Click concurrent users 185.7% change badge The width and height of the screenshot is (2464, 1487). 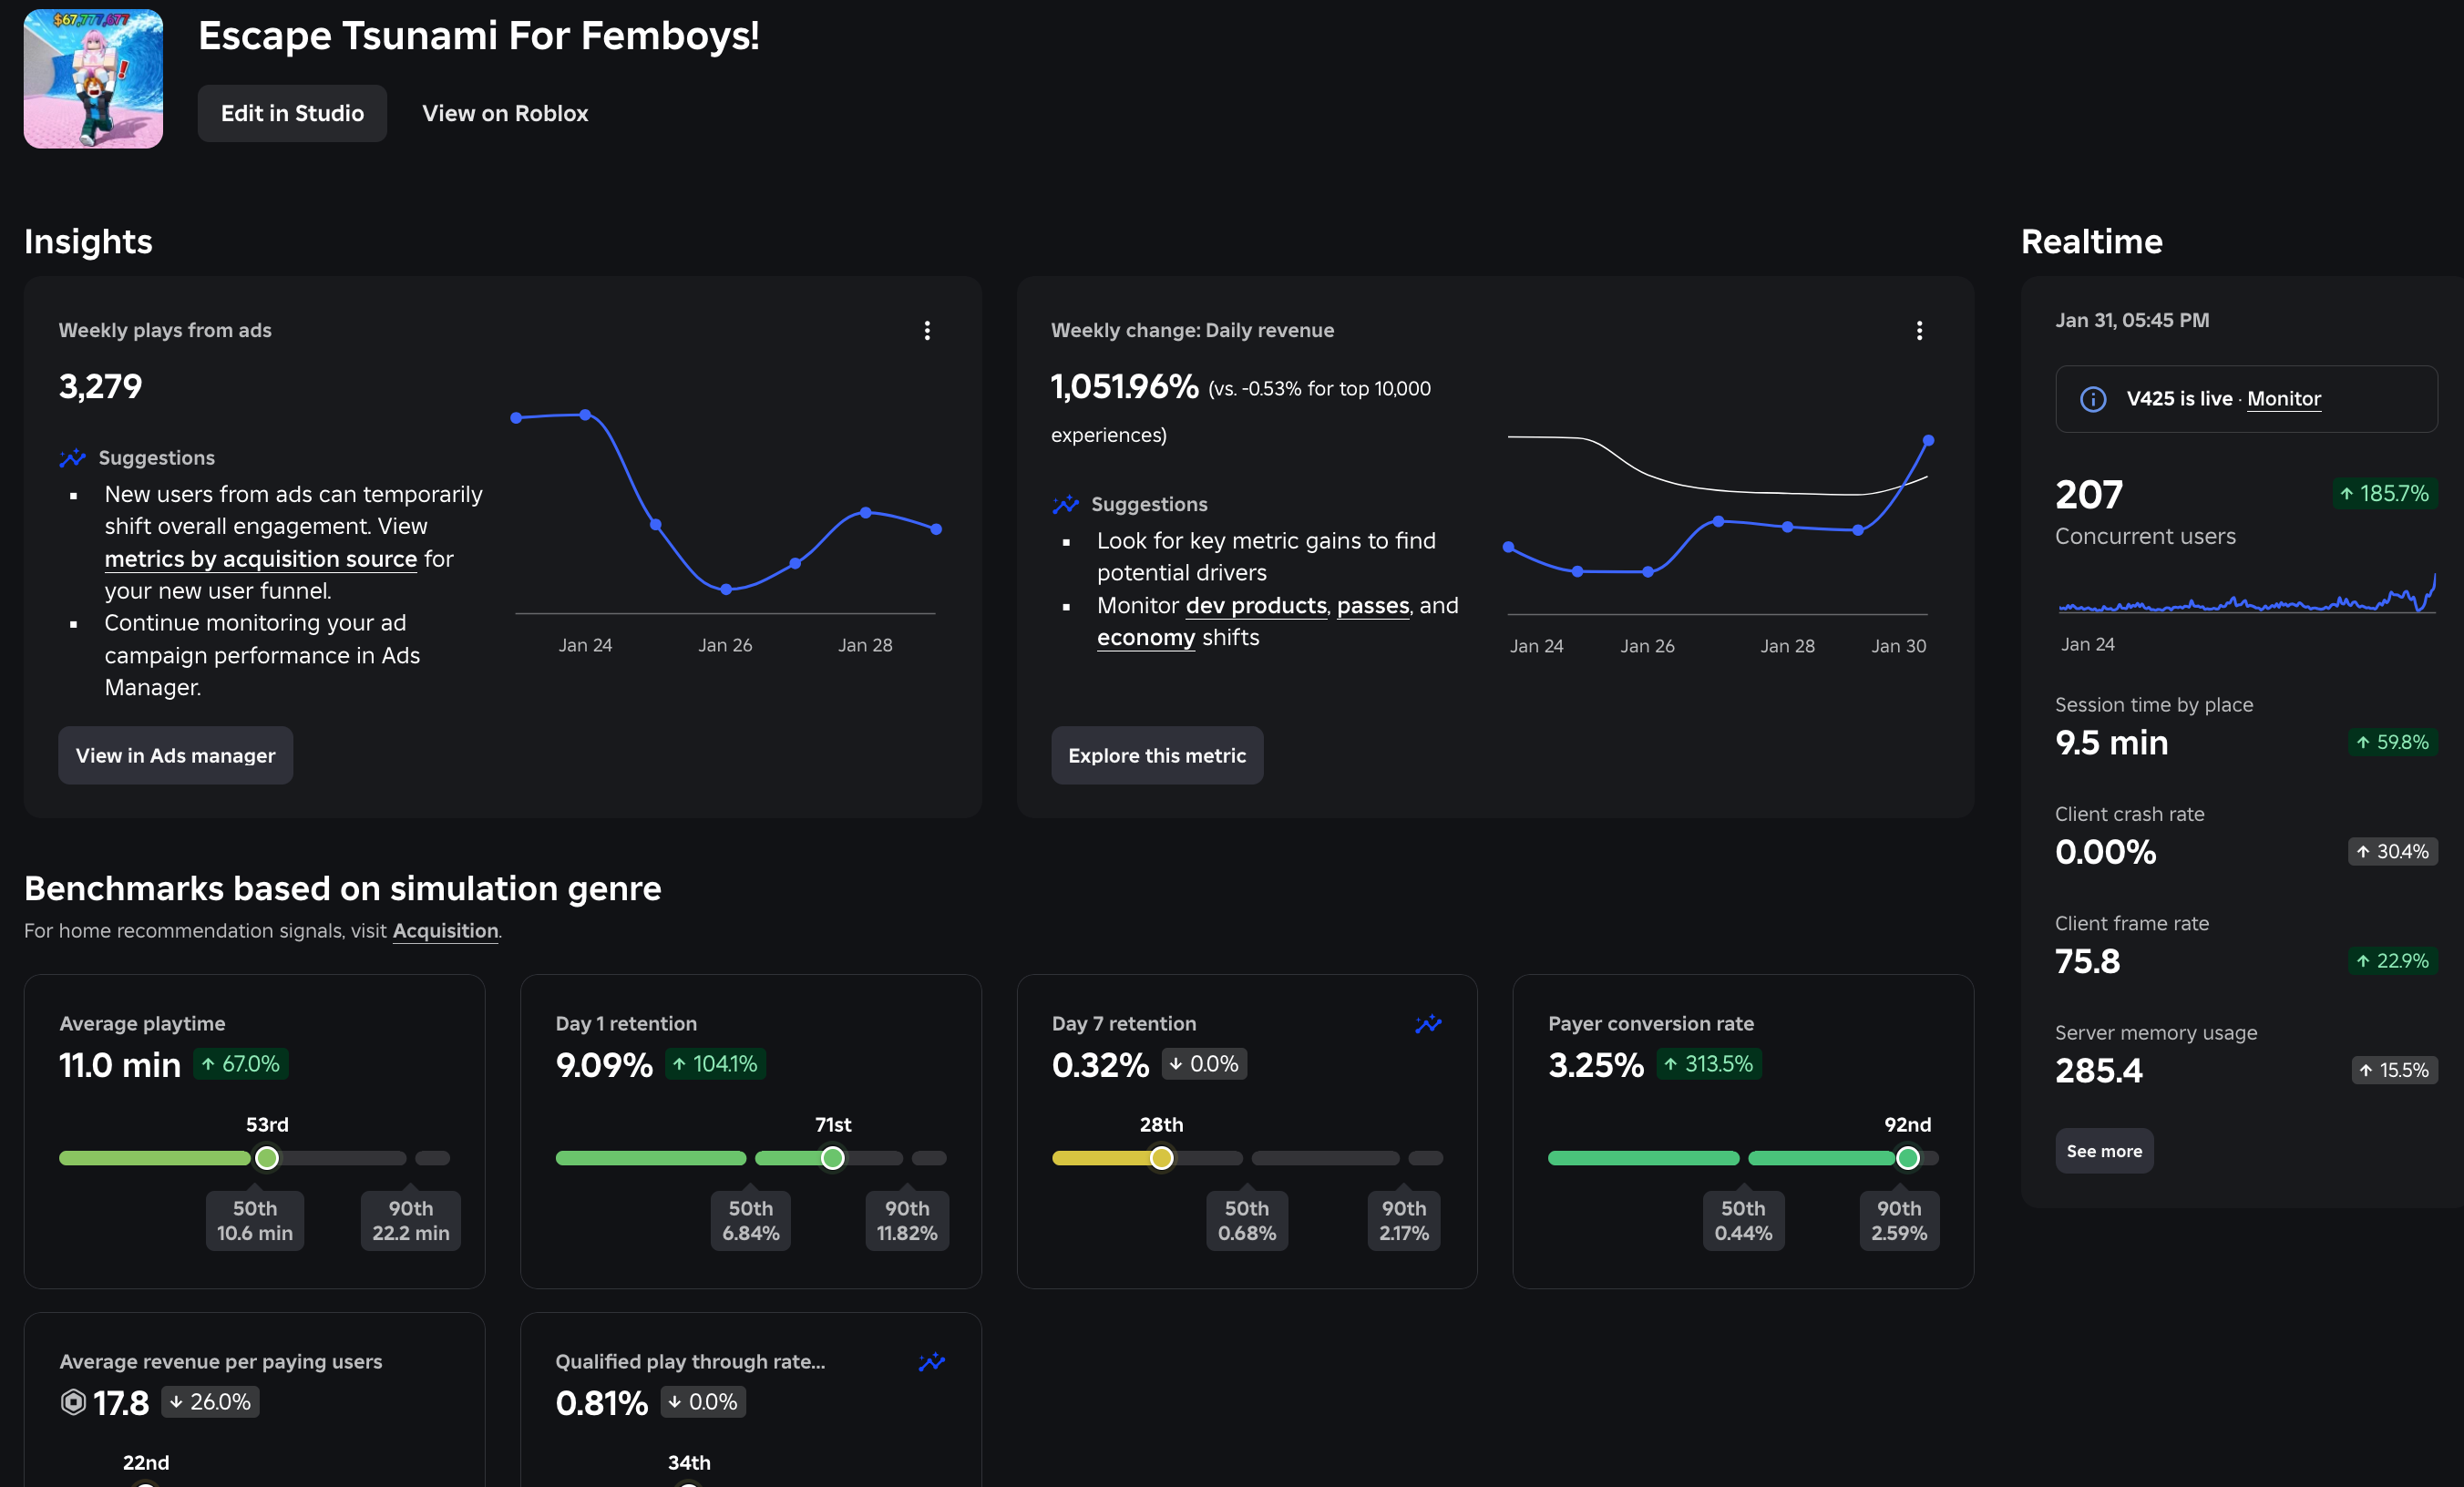(2384, 493)
